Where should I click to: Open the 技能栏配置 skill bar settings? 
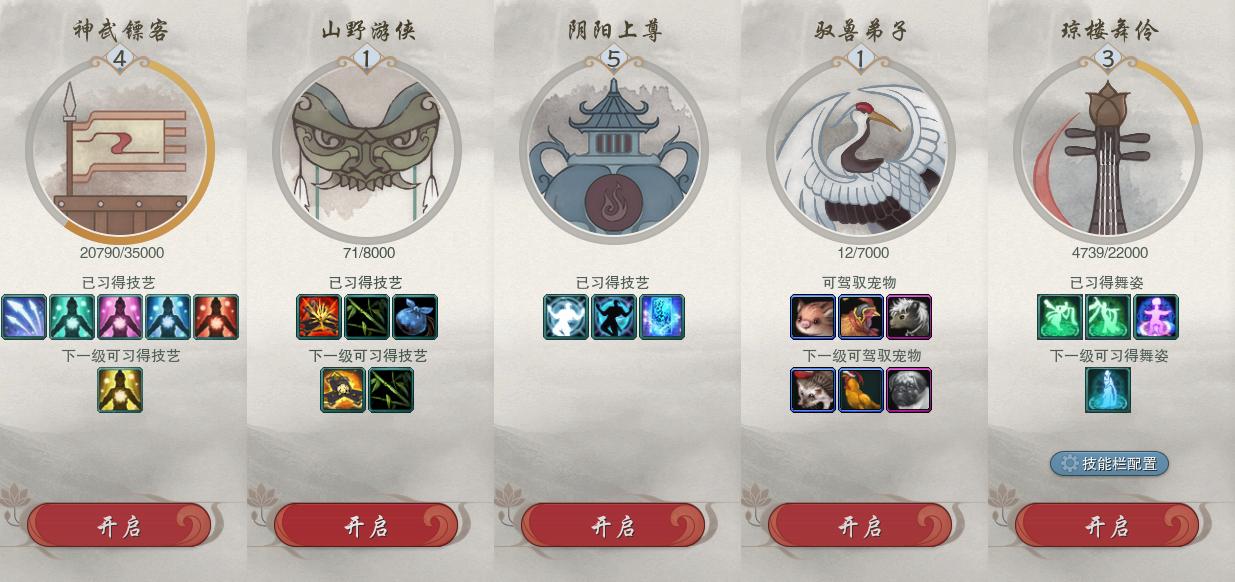tap(1109, 463)
